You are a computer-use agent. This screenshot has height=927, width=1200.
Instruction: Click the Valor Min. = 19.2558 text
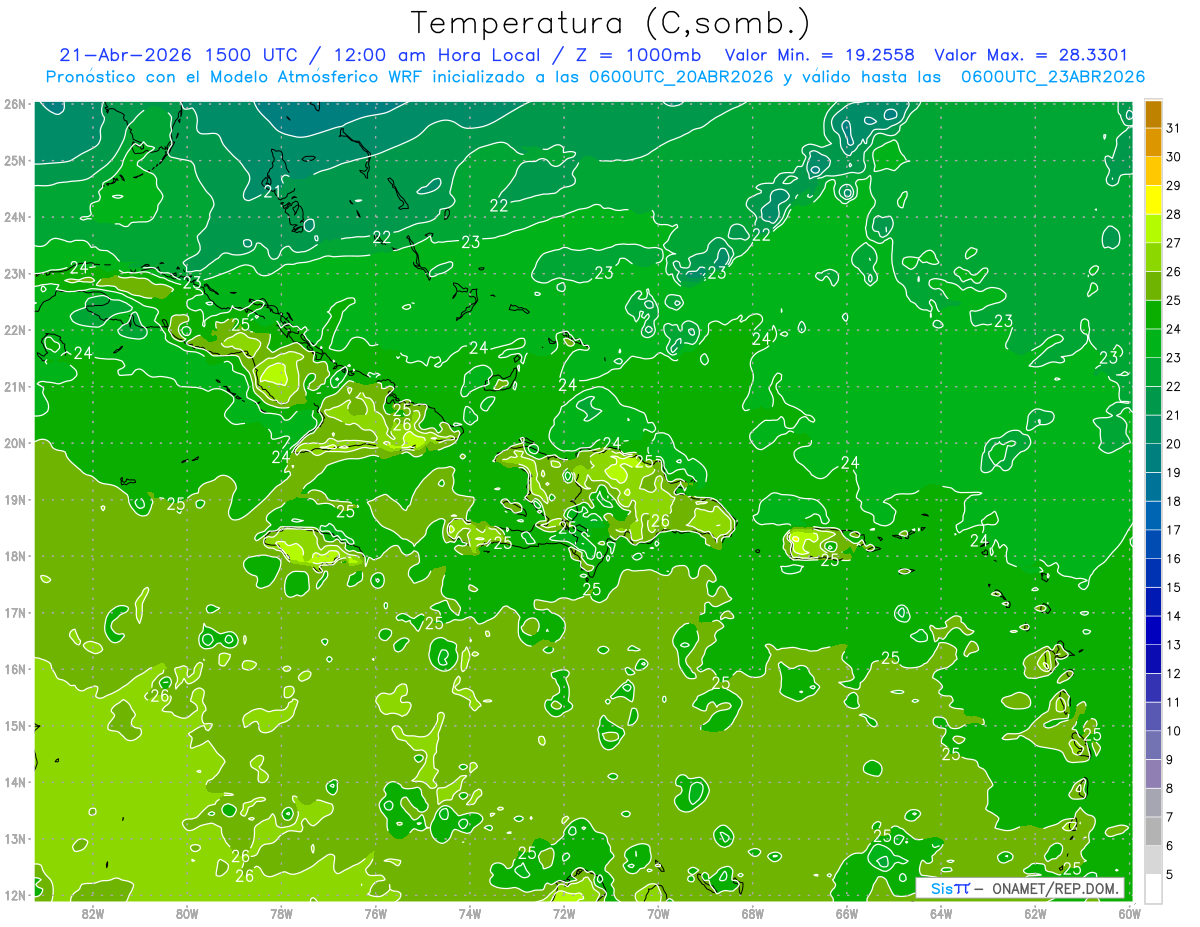(822, 55)
